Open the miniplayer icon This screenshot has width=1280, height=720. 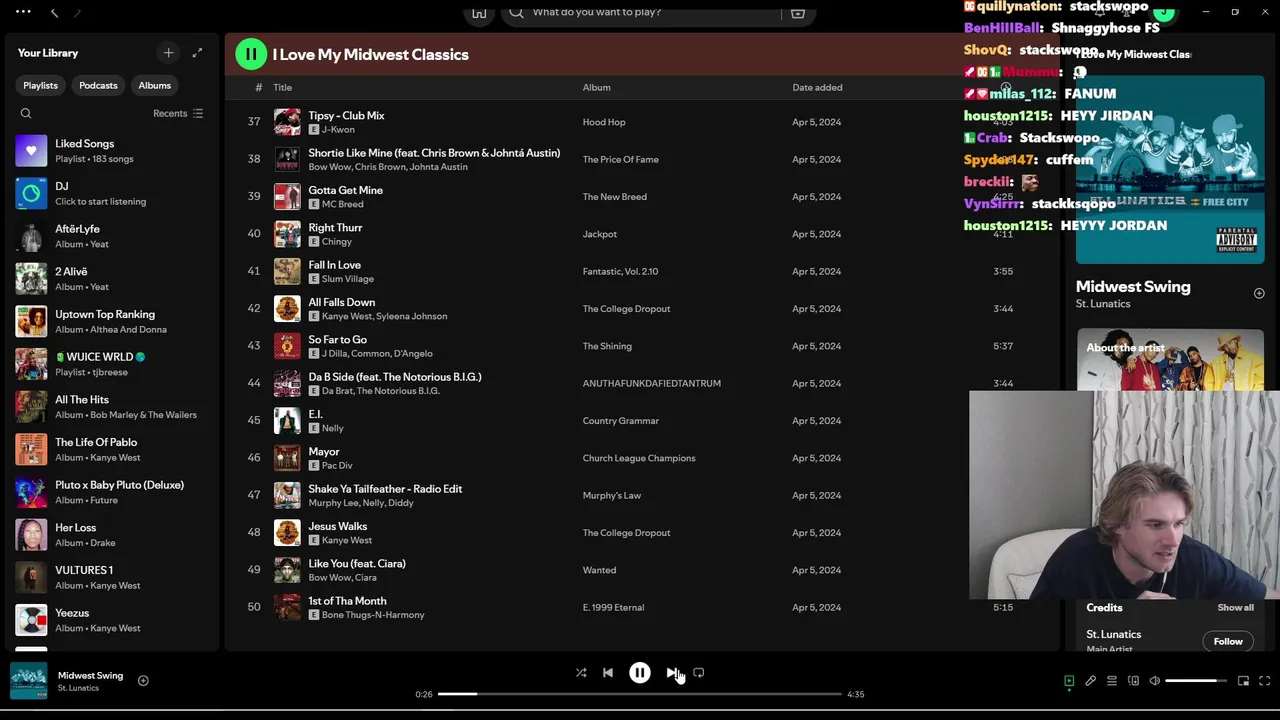[x=1243, y=681]
